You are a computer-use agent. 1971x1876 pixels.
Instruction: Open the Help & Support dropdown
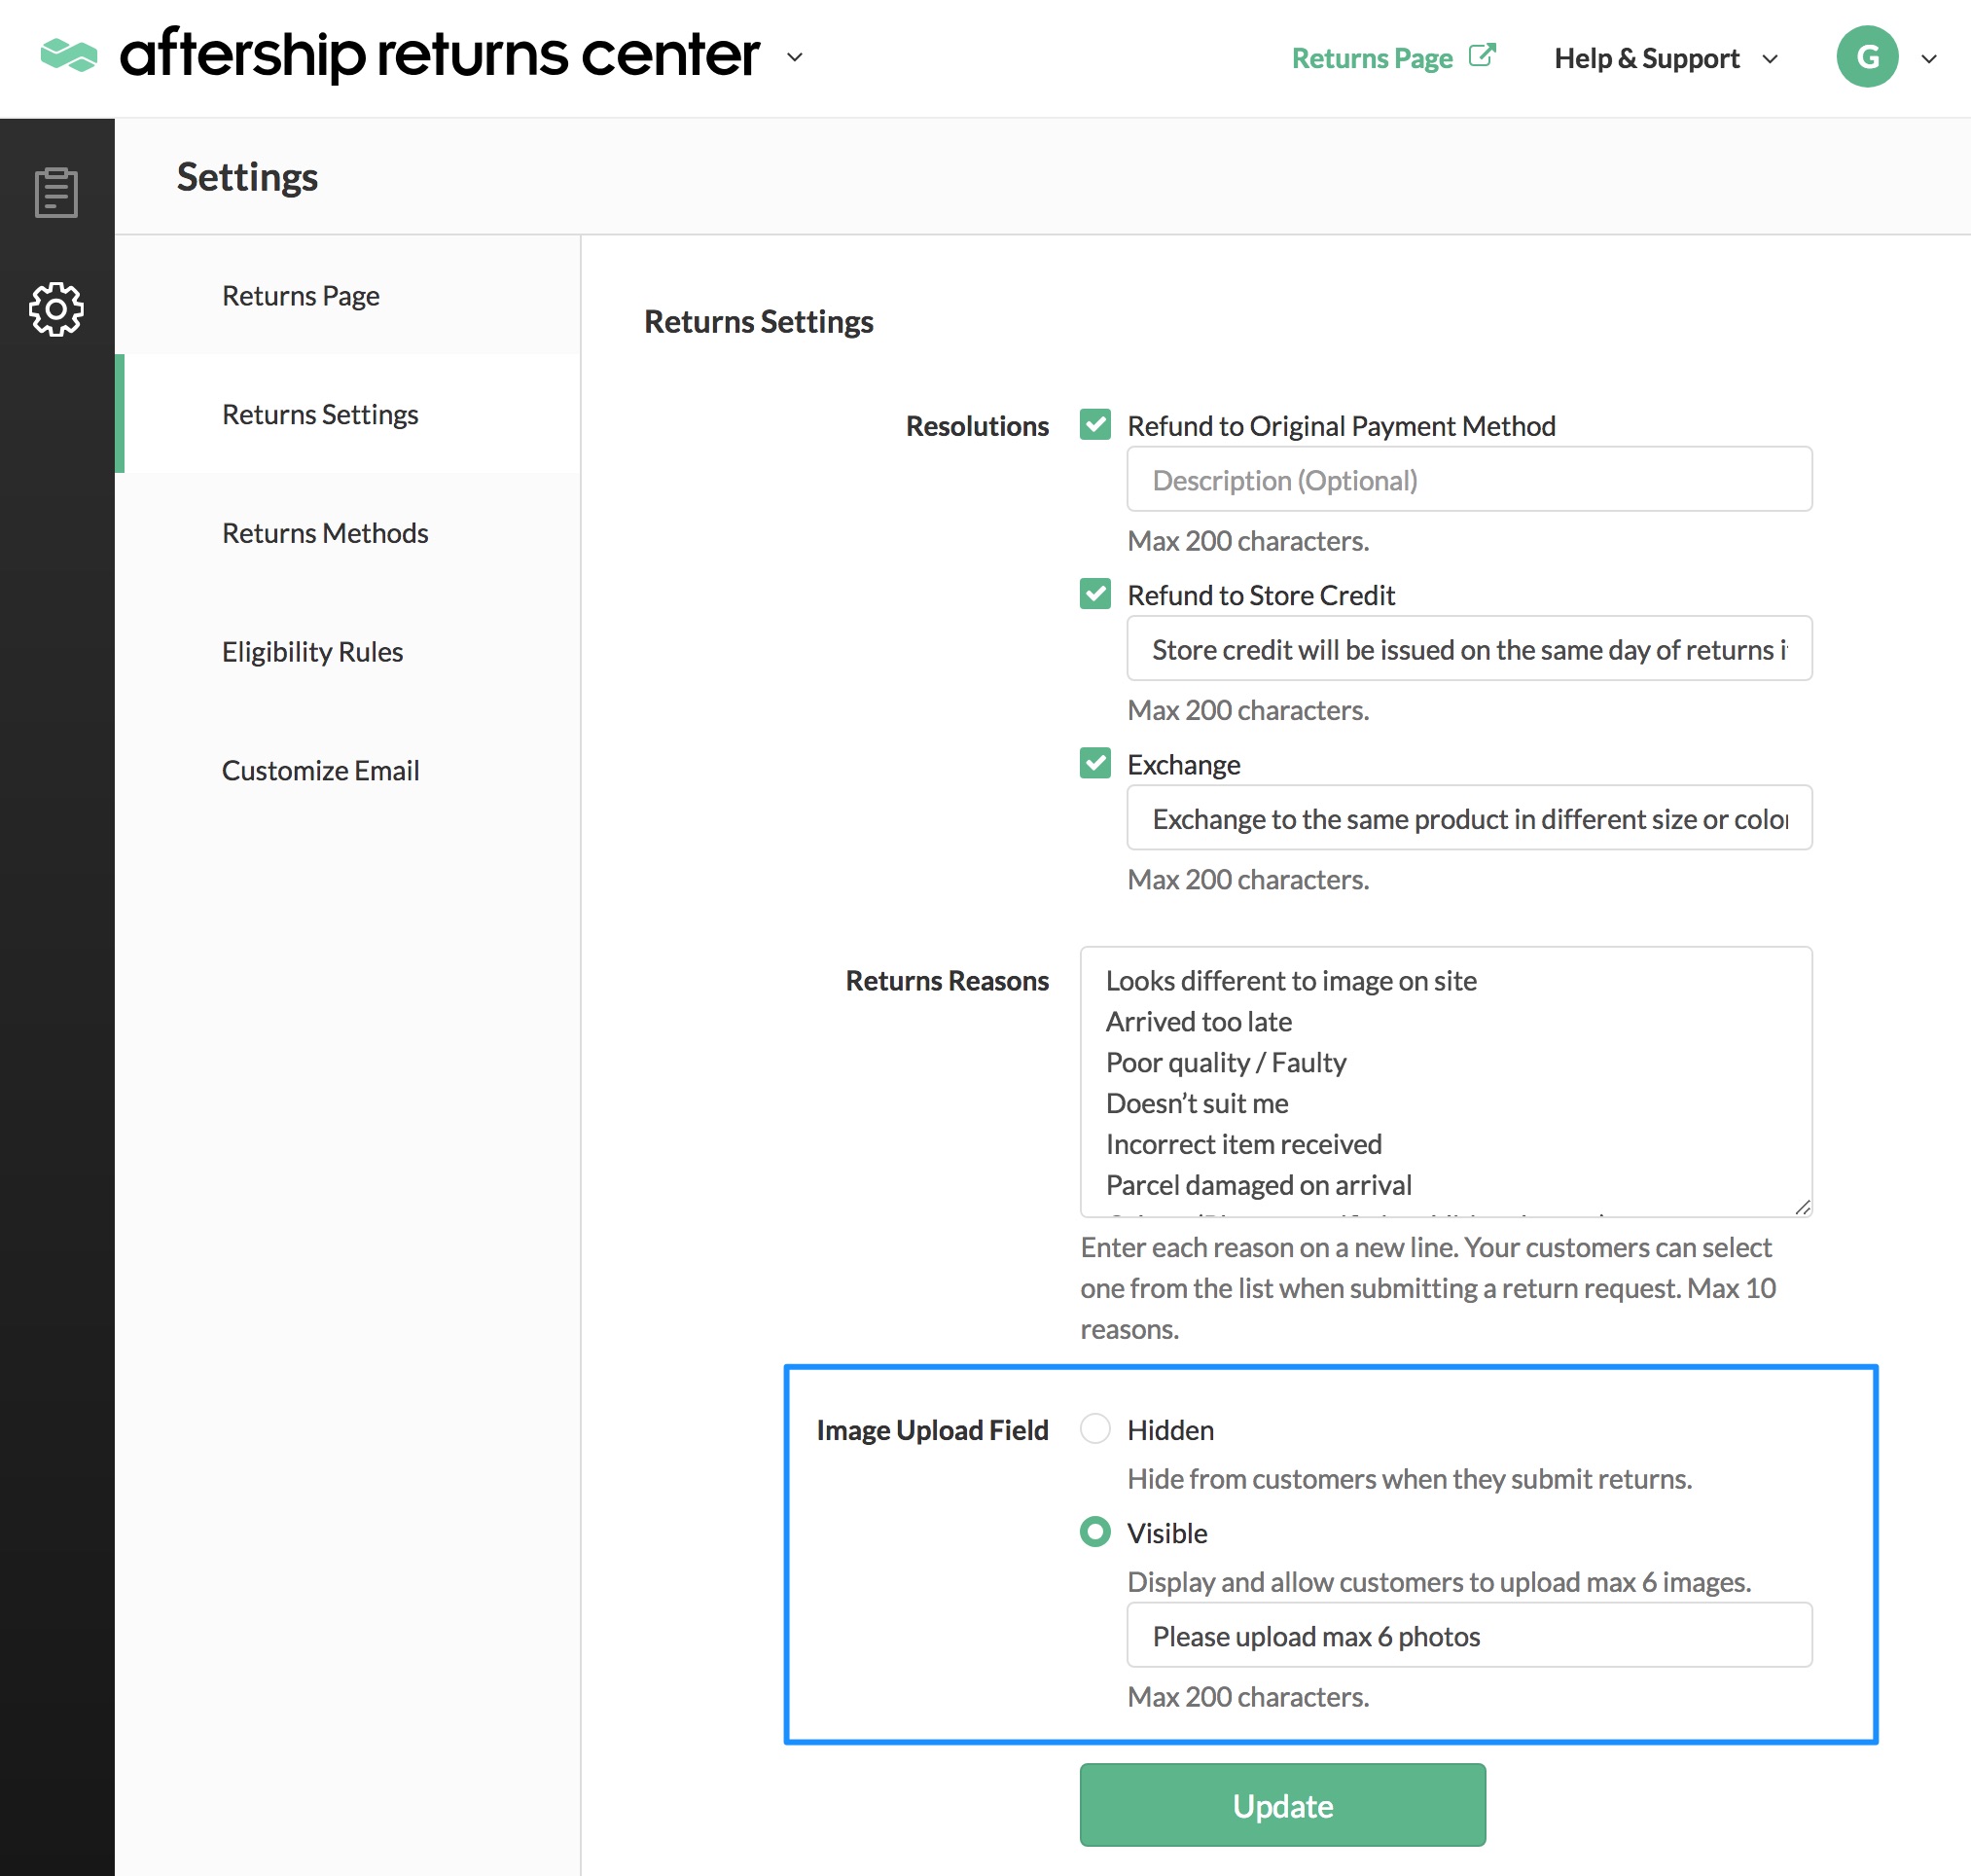(1666, 58)
